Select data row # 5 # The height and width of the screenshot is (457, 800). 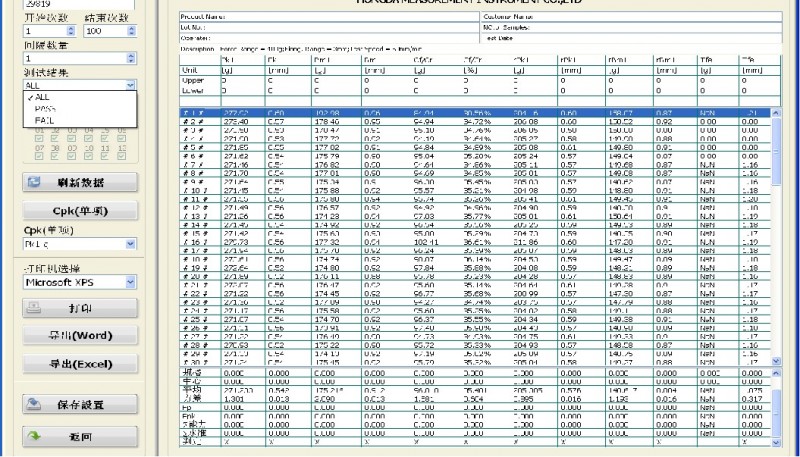[x=476, y=147]
